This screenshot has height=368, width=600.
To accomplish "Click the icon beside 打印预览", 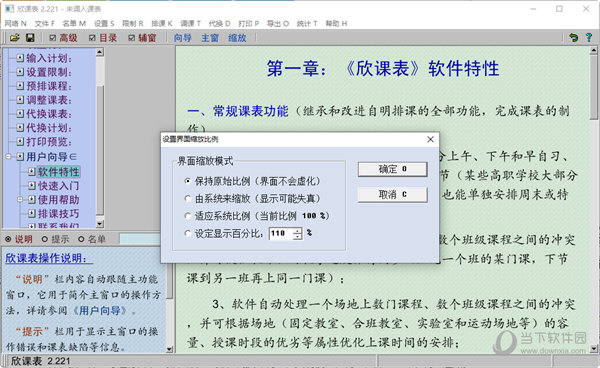I will point(20,142).
